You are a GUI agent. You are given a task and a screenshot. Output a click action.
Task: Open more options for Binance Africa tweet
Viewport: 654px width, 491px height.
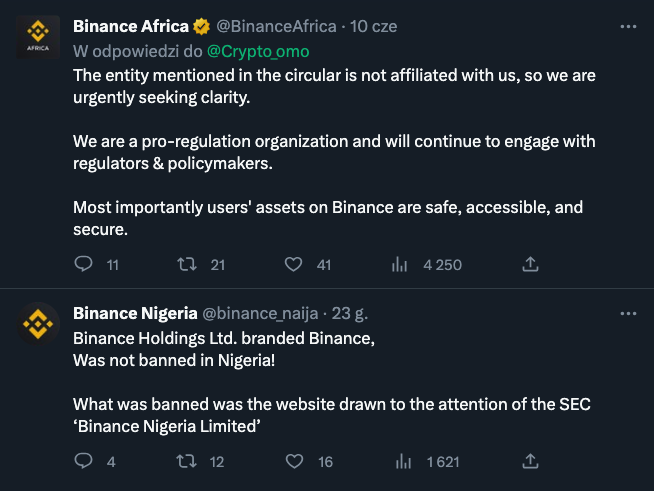(x=627, y=26)
